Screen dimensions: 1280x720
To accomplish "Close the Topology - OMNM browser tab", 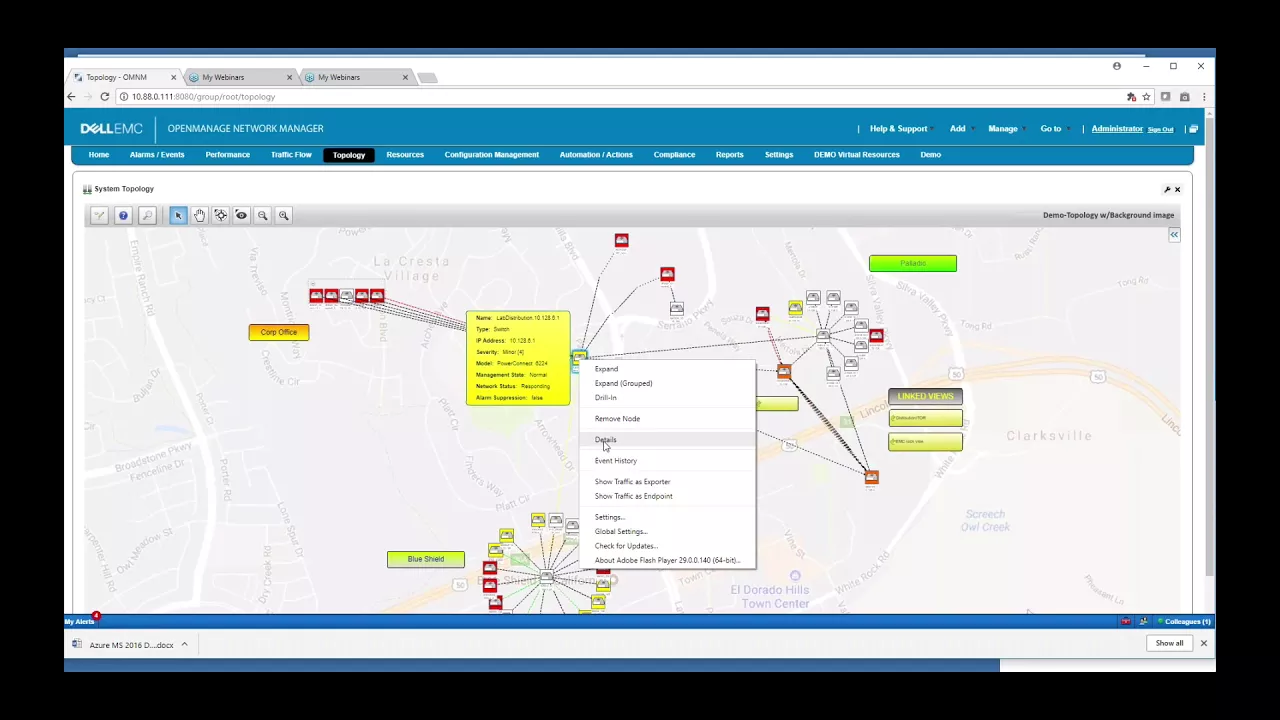I will [173, 77].
